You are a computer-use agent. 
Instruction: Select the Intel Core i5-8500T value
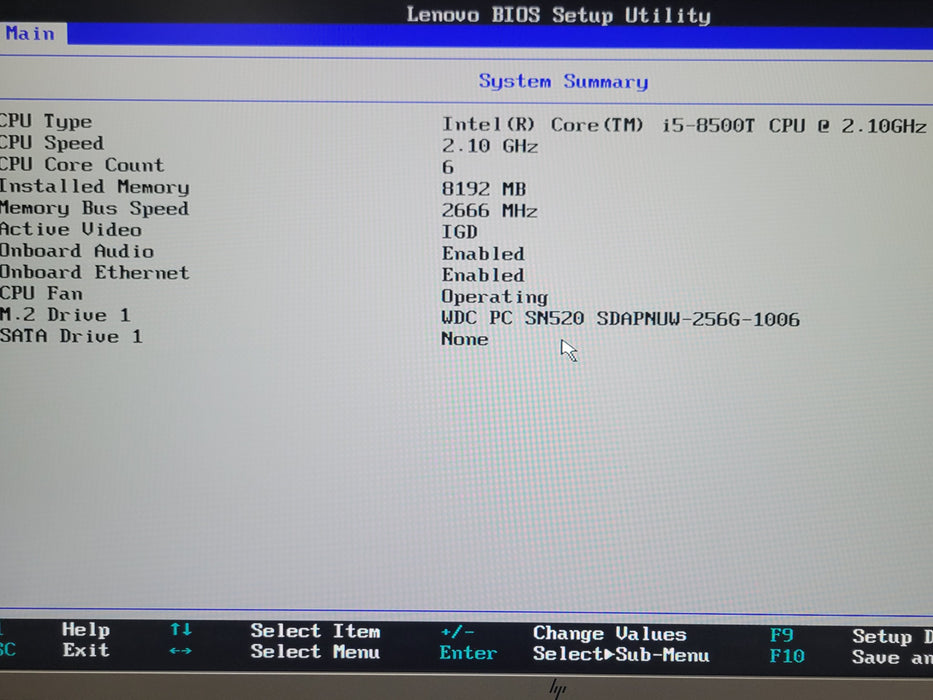pos(684,126)
